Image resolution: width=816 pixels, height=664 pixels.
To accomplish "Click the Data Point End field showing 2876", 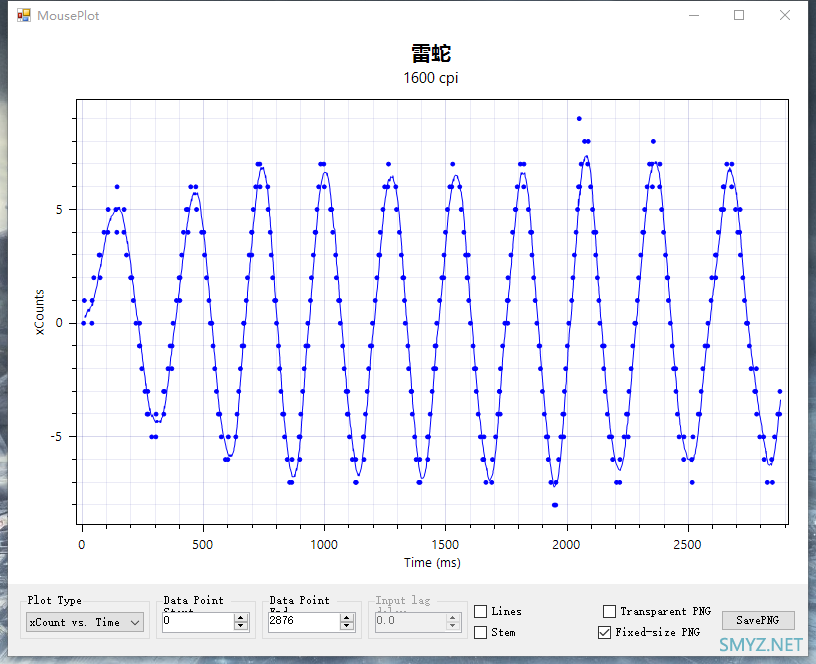I will tap(304, 621).
